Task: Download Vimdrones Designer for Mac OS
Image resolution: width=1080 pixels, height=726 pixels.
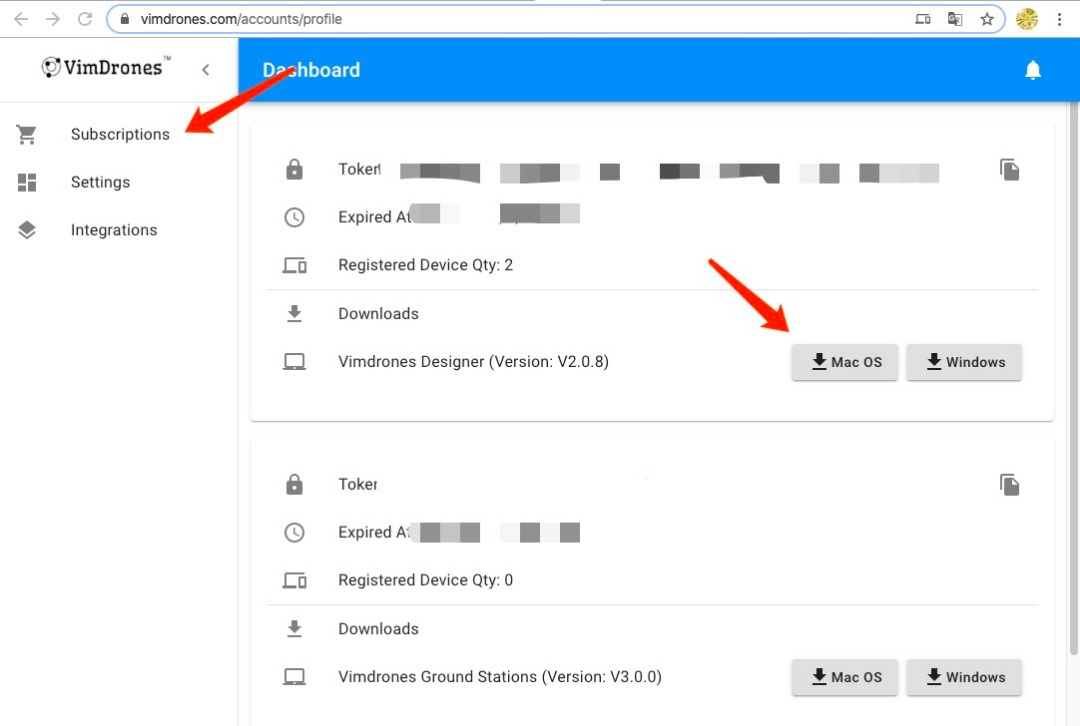Action: 844,362
